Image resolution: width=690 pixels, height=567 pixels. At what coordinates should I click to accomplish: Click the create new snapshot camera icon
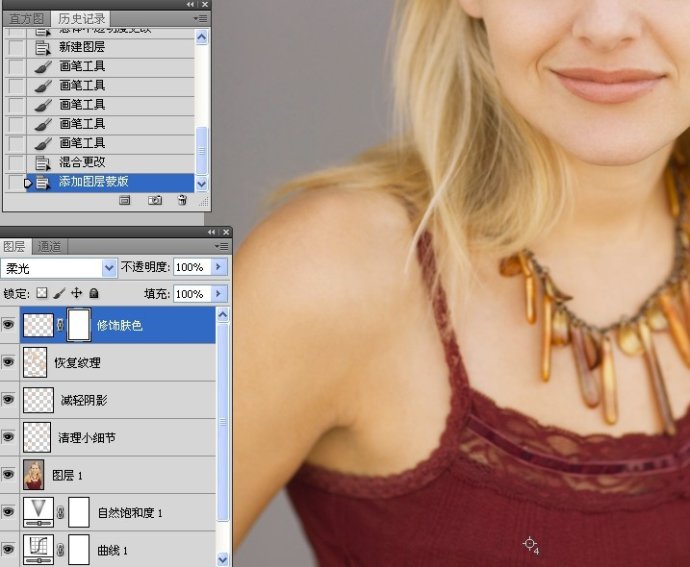[x=154, y=201]
